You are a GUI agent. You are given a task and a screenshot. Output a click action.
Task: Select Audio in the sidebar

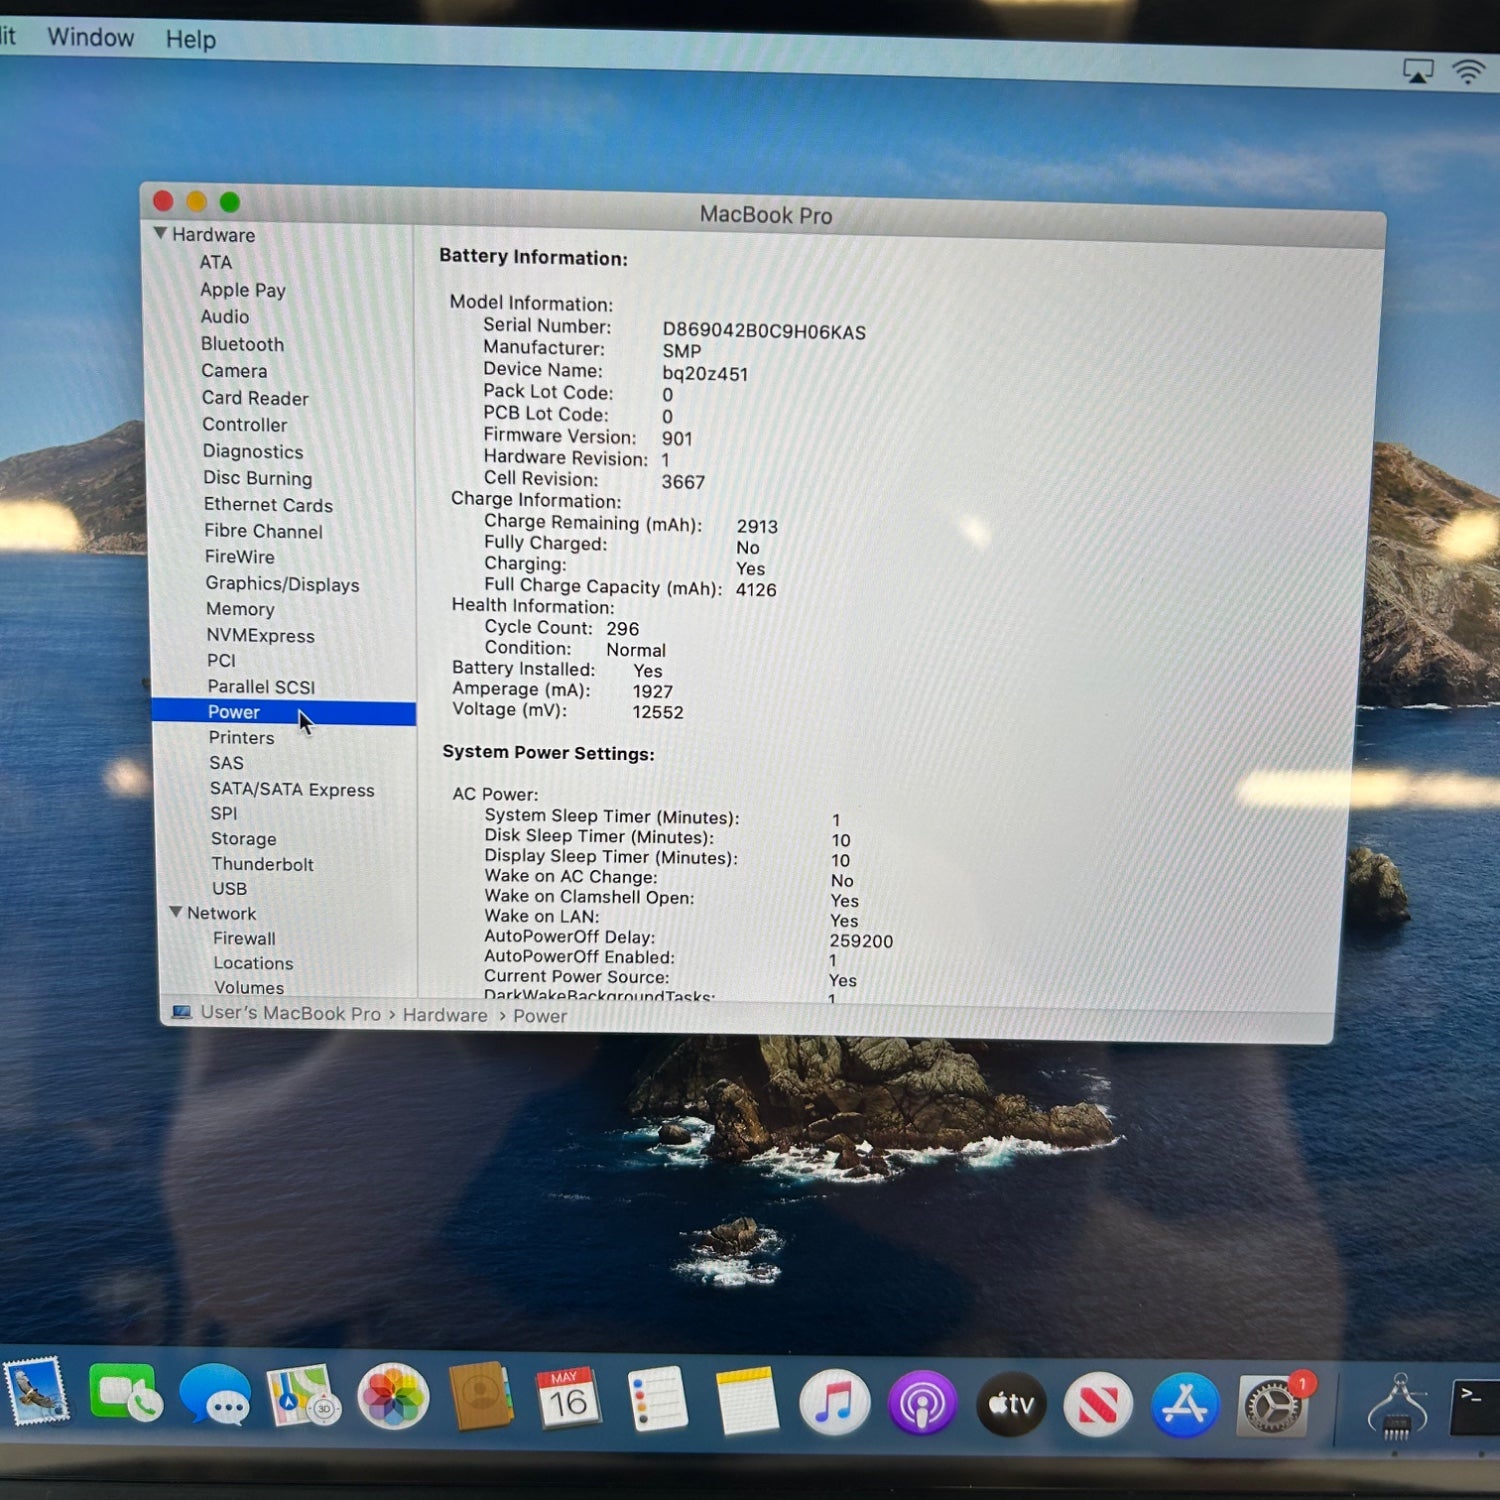point(225,316)
